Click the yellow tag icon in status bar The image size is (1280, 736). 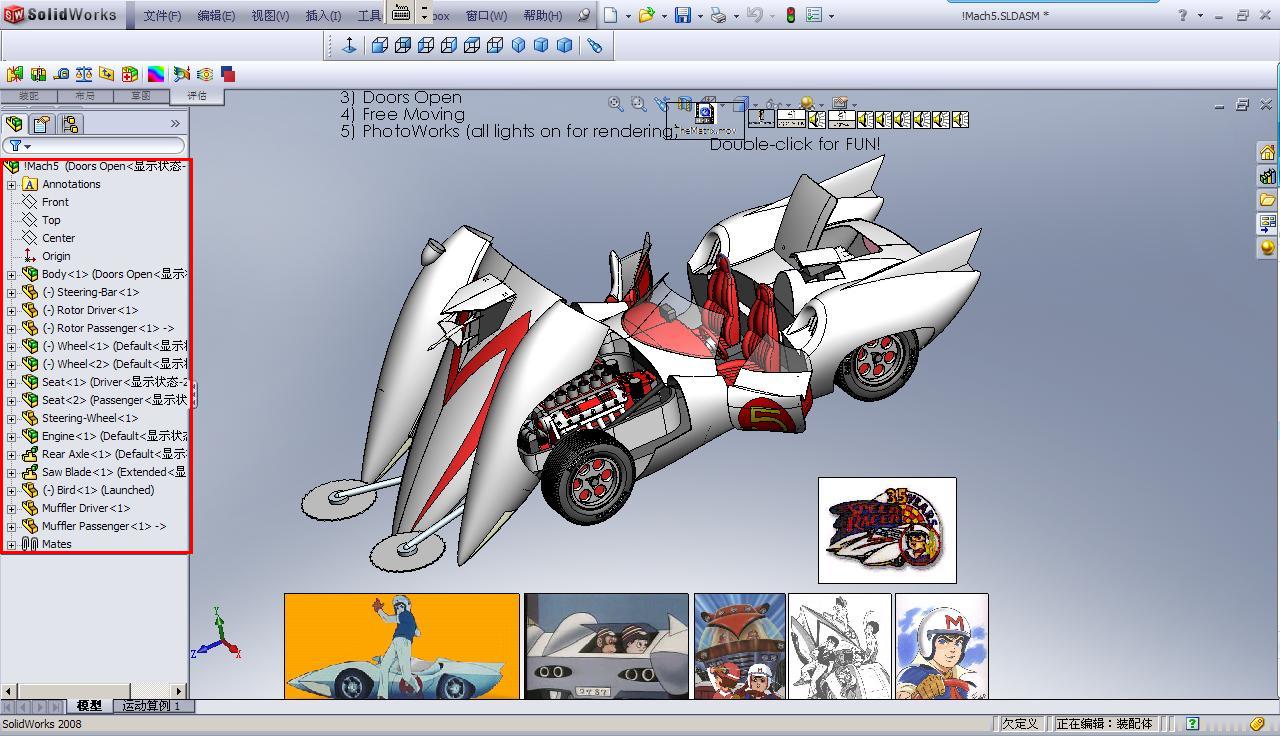tap(1257, 724)
